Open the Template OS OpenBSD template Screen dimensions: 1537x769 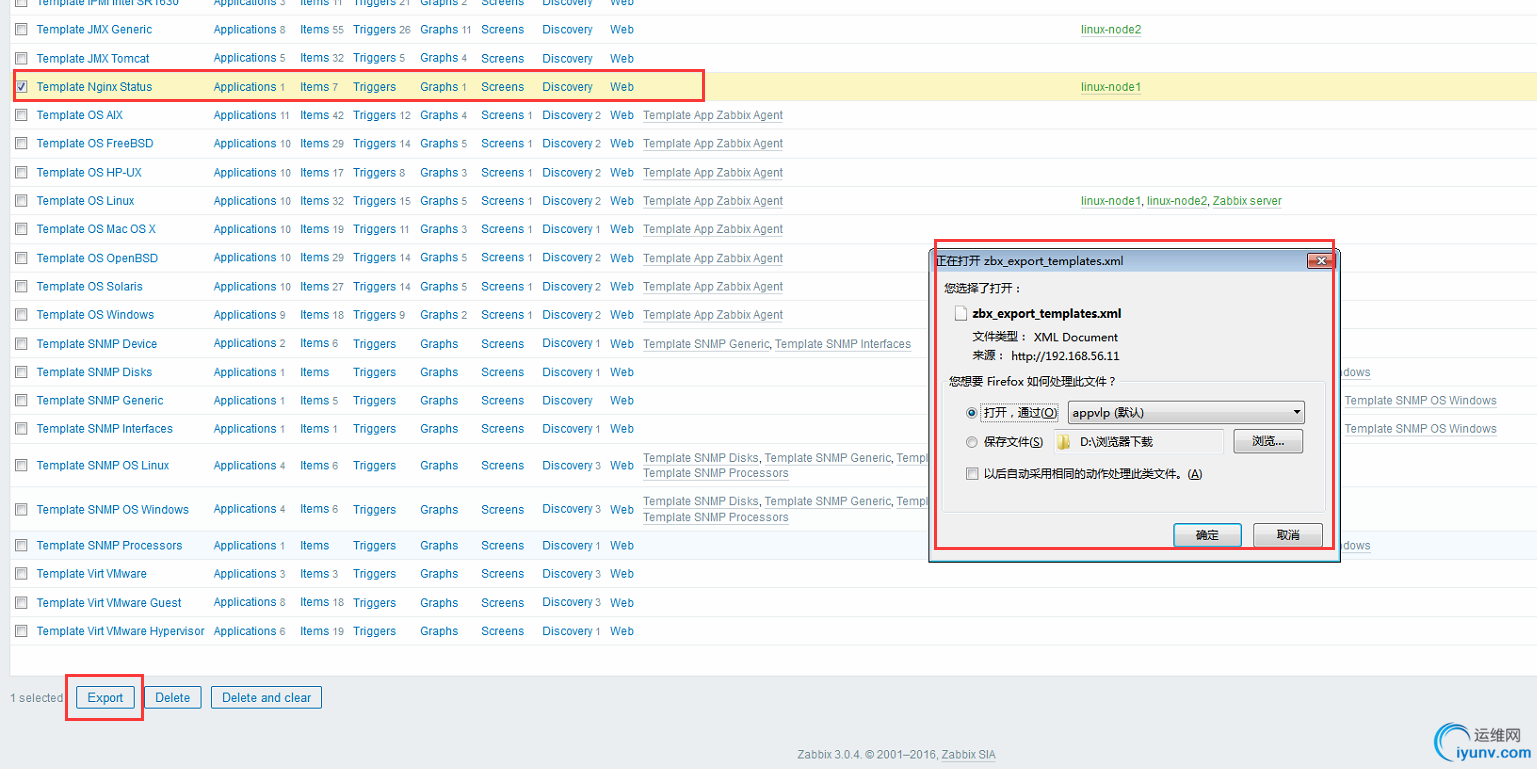97,258
